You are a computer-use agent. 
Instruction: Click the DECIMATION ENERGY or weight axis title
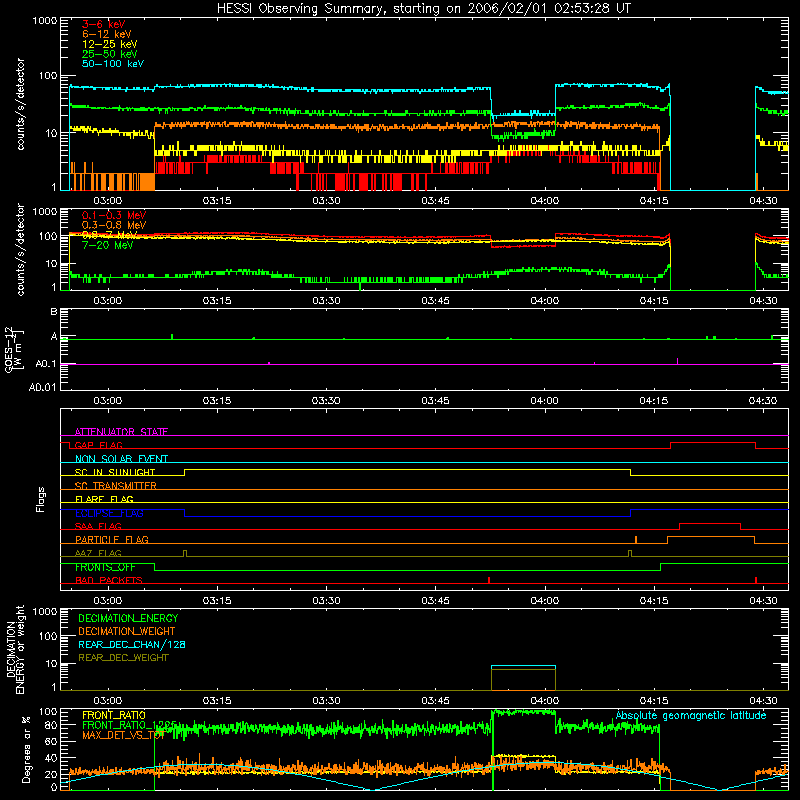pos(15,649)
